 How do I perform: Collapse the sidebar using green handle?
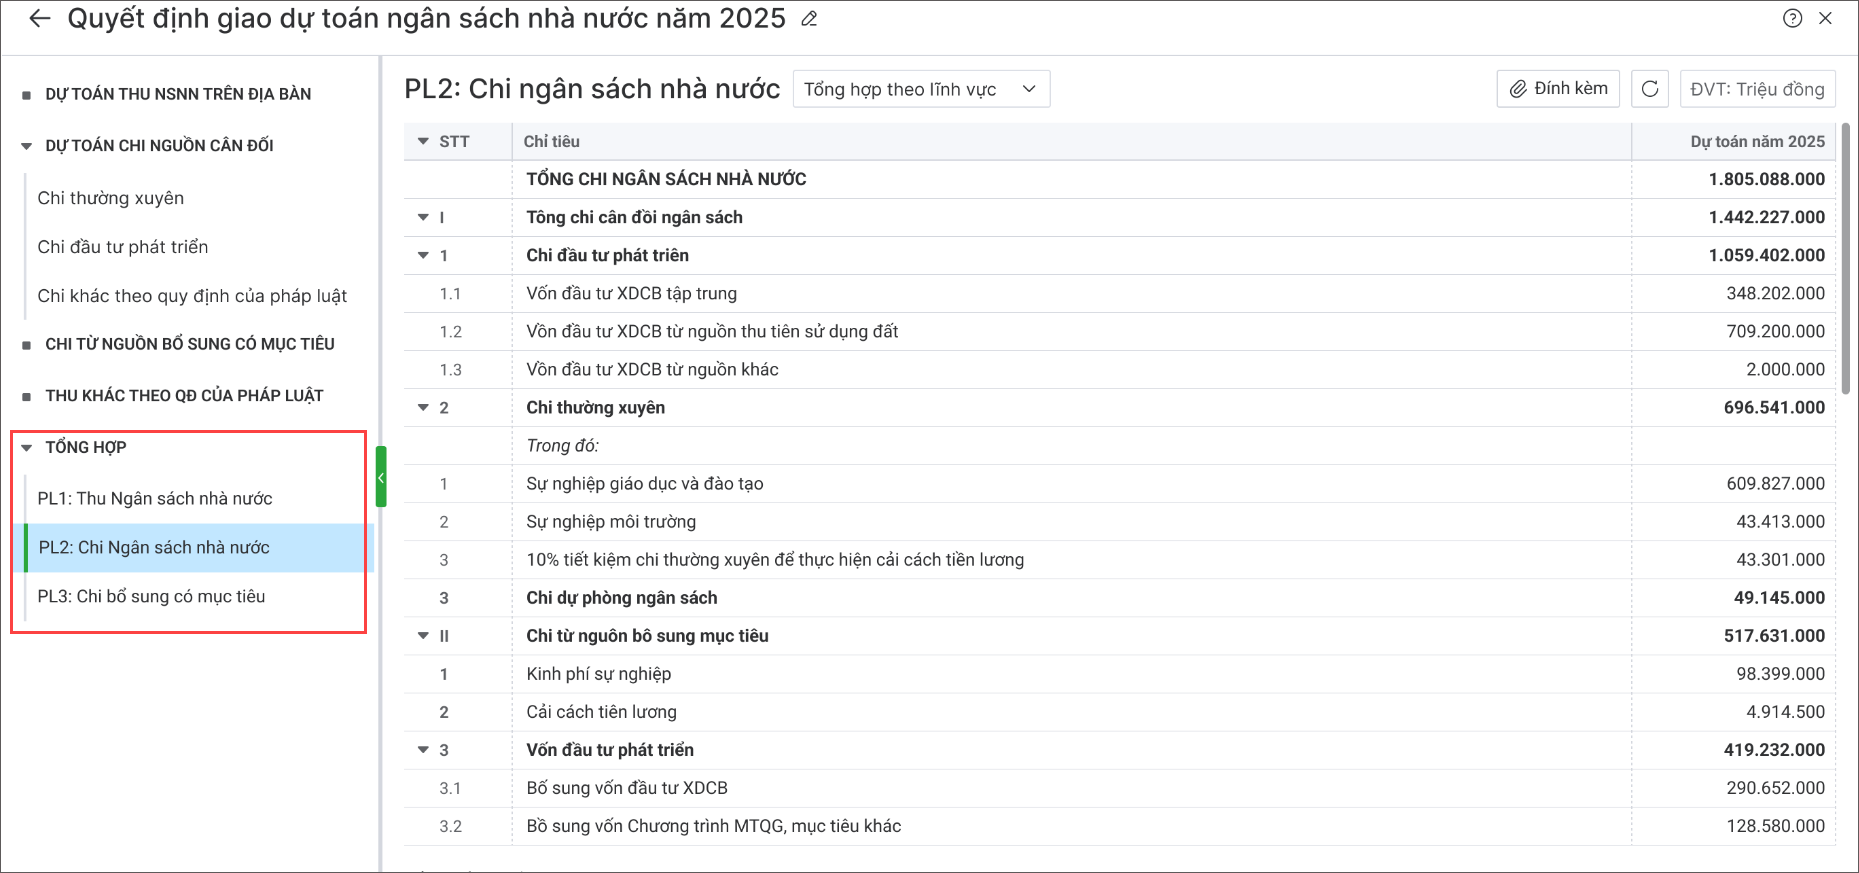pyautogui.click(x=381, y=477)
